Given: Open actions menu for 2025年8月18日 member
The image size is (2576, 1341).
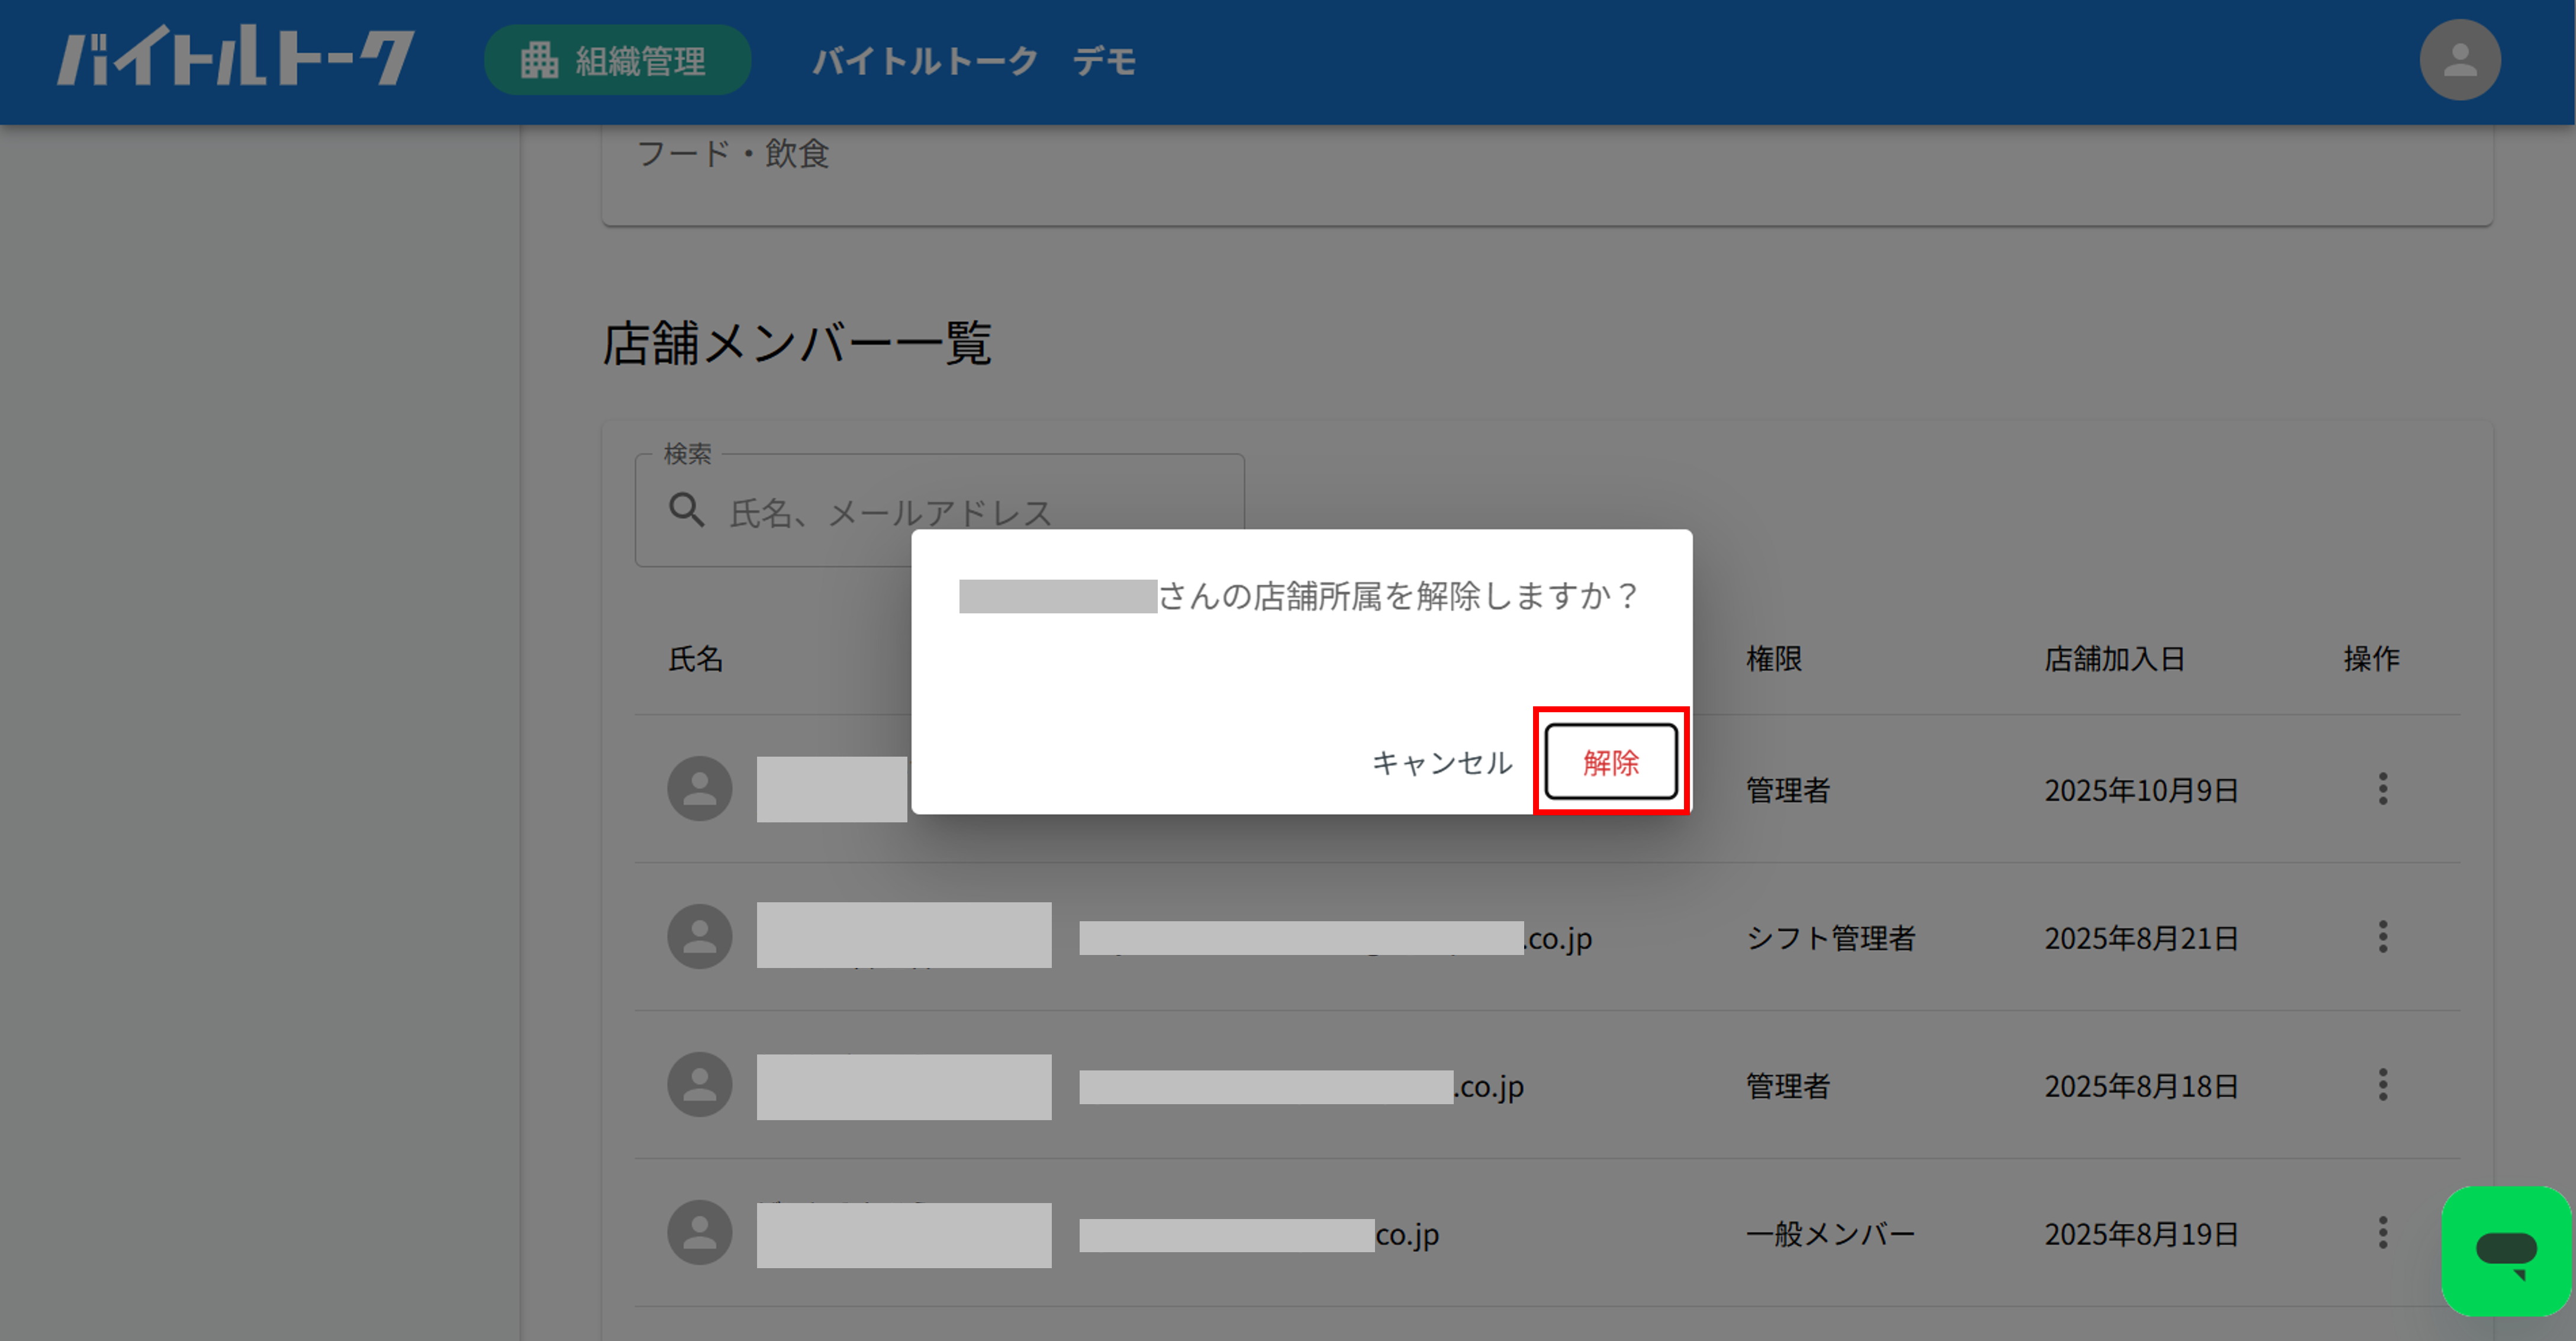Looking at the screenshot, I should coord(2383,1085).
